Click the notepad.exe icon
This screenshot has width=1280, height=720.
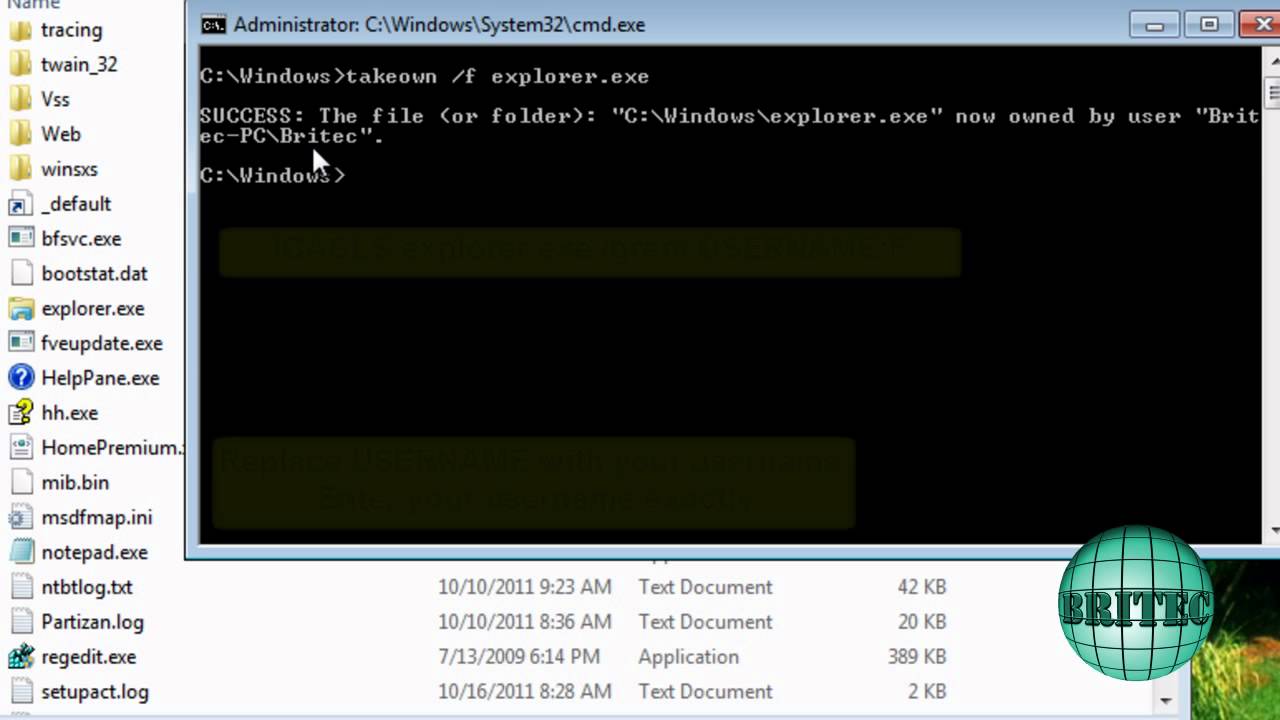coord(20,552)
